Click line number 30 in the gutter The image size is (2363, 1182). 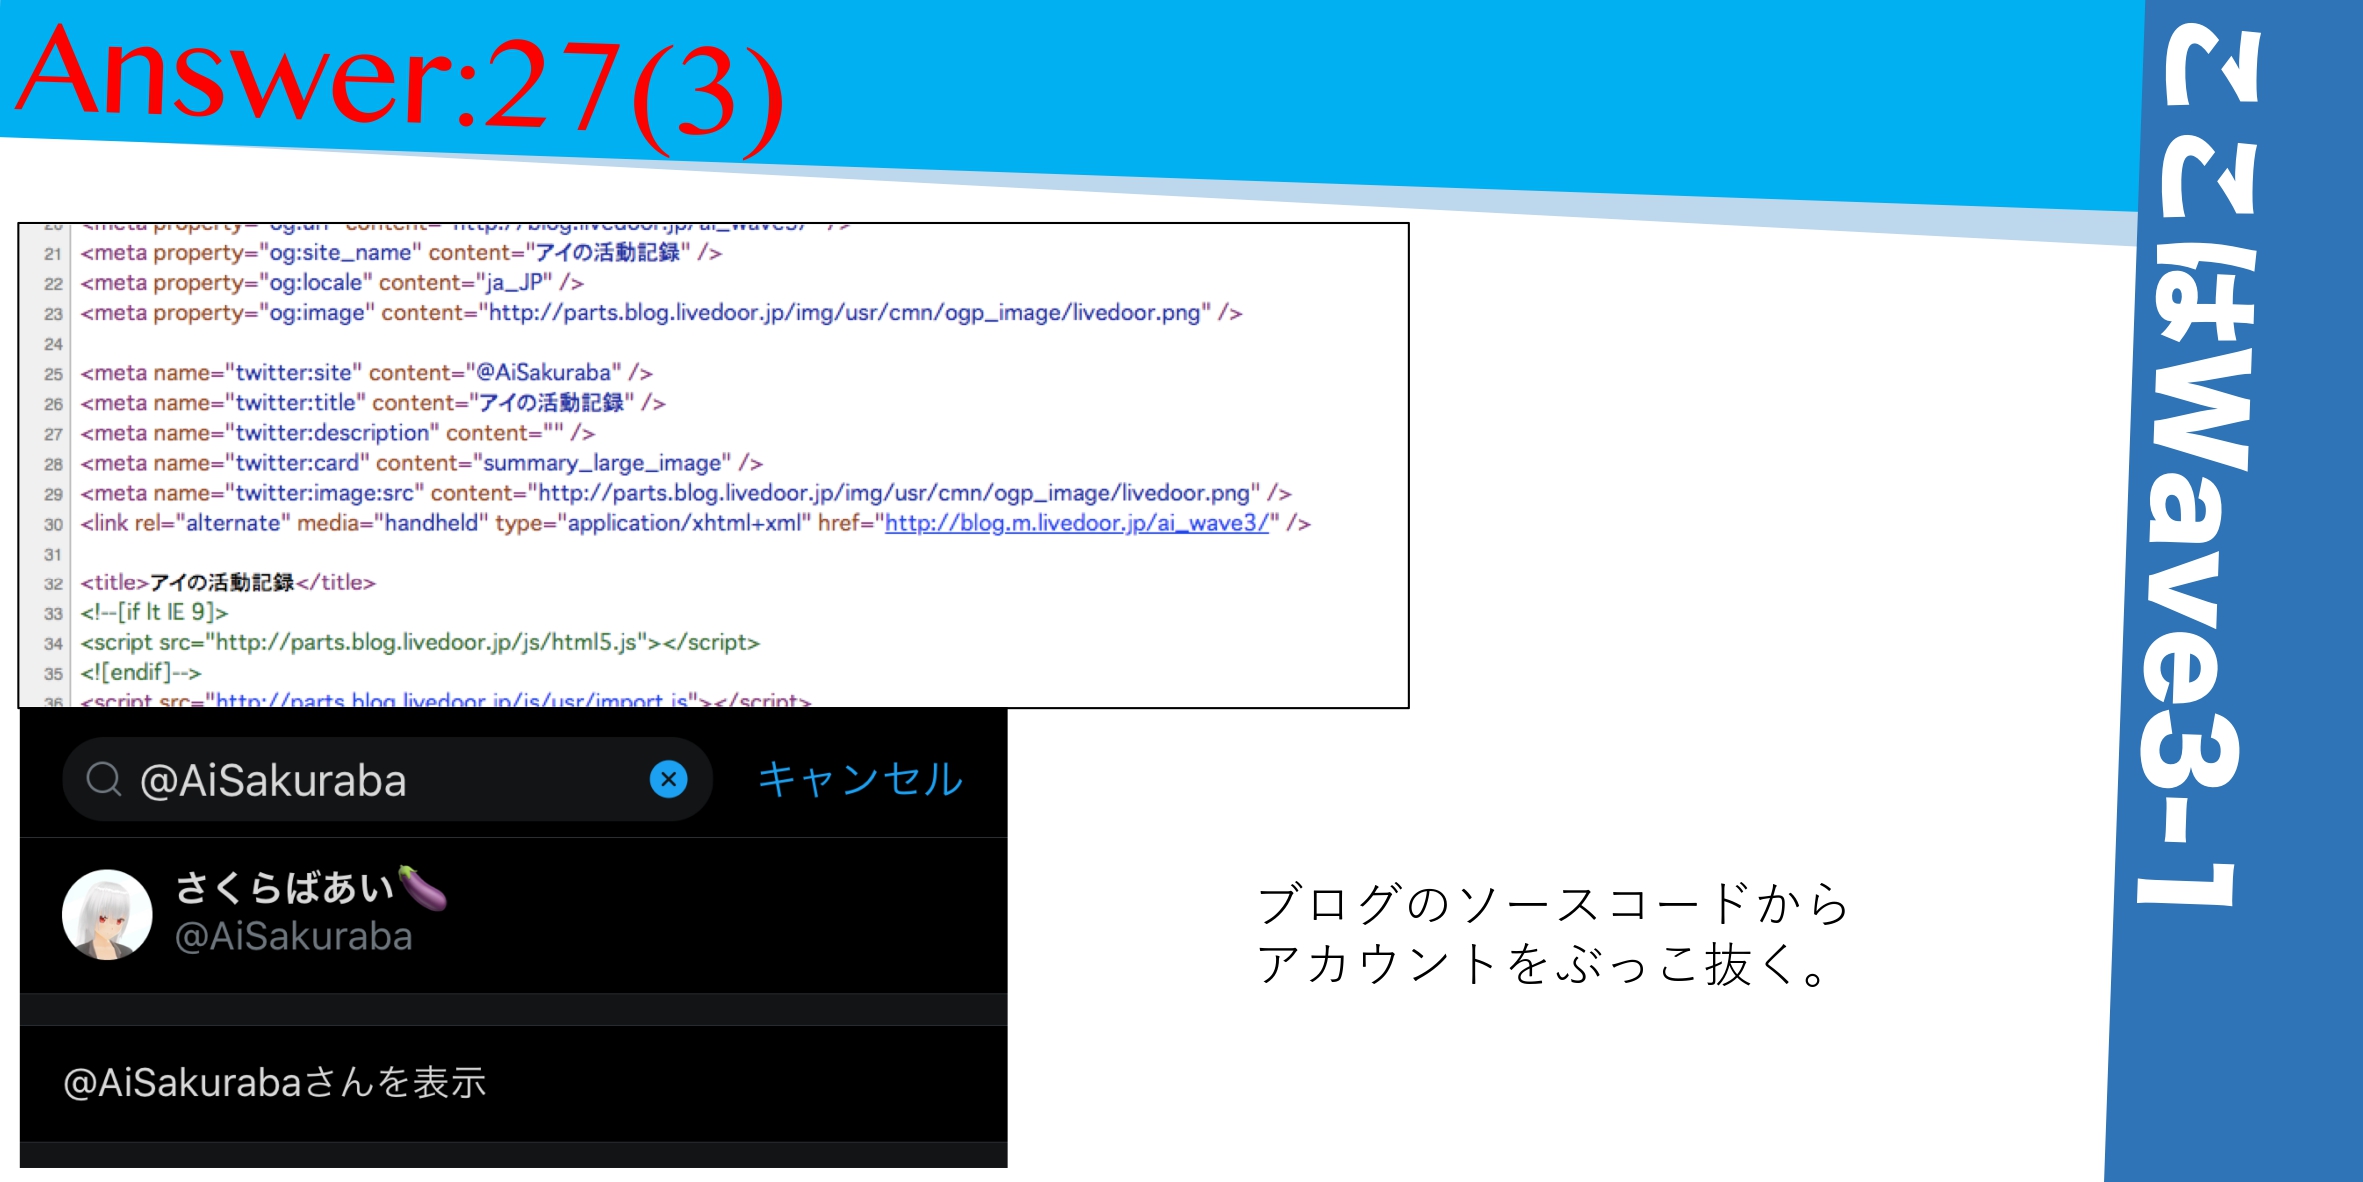(x=53, y=524)
